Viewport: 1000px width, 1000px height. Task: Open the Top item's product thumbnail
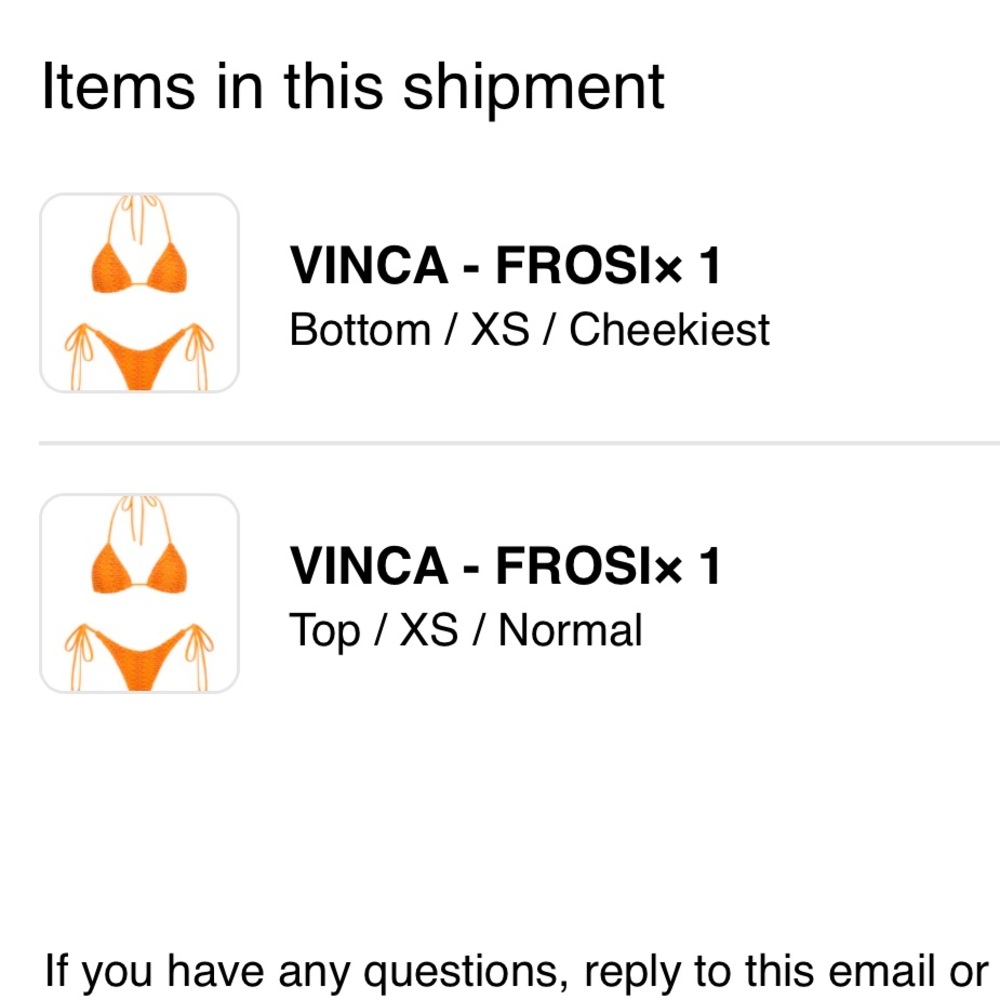[139, 593]
